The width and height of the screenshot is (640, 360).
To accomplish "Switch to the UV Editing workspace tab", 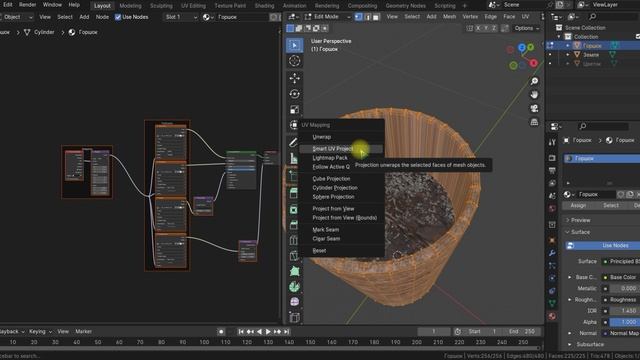I will (193, 6).
